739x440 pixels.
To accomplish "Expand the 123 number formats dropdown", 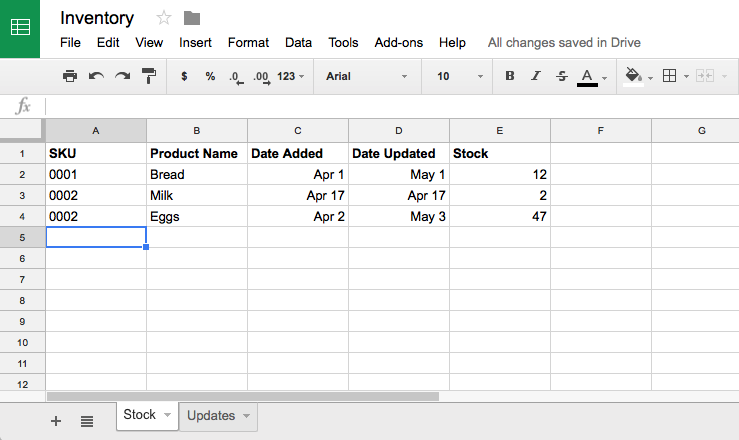I will coord(291,76).
